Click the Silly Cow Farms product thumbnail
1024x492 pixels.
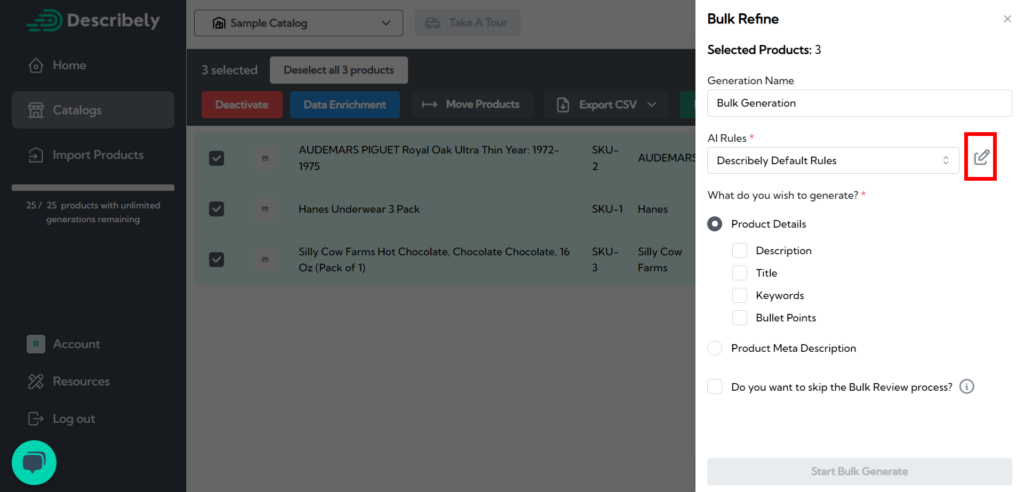click(265, 260)
